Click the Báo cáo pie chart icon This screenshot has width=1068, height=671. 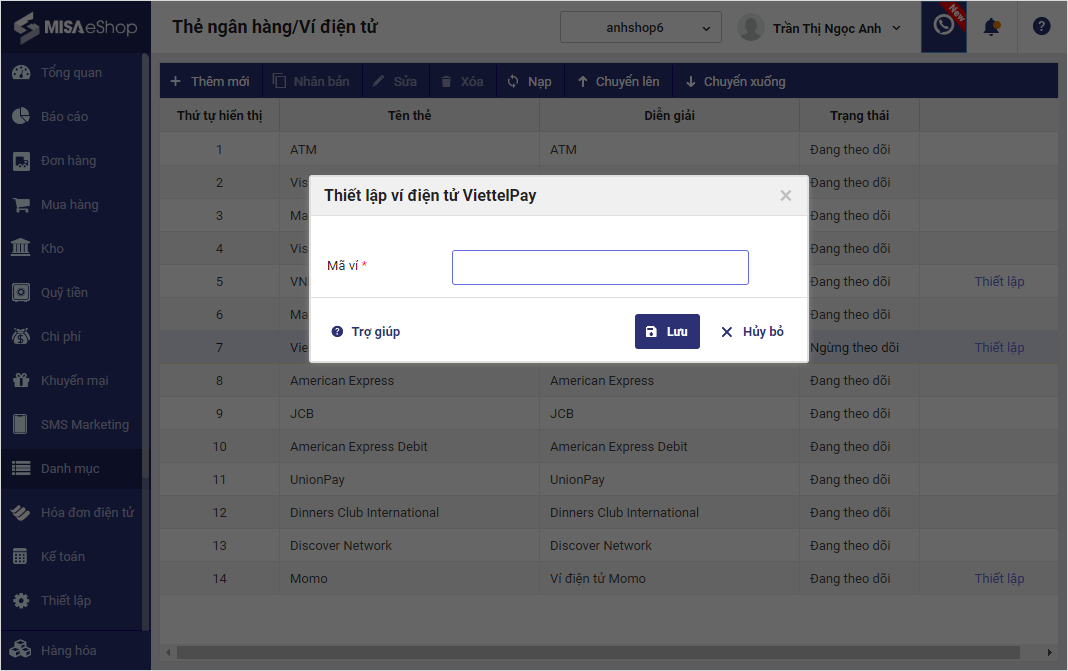[x=20, y=117]
